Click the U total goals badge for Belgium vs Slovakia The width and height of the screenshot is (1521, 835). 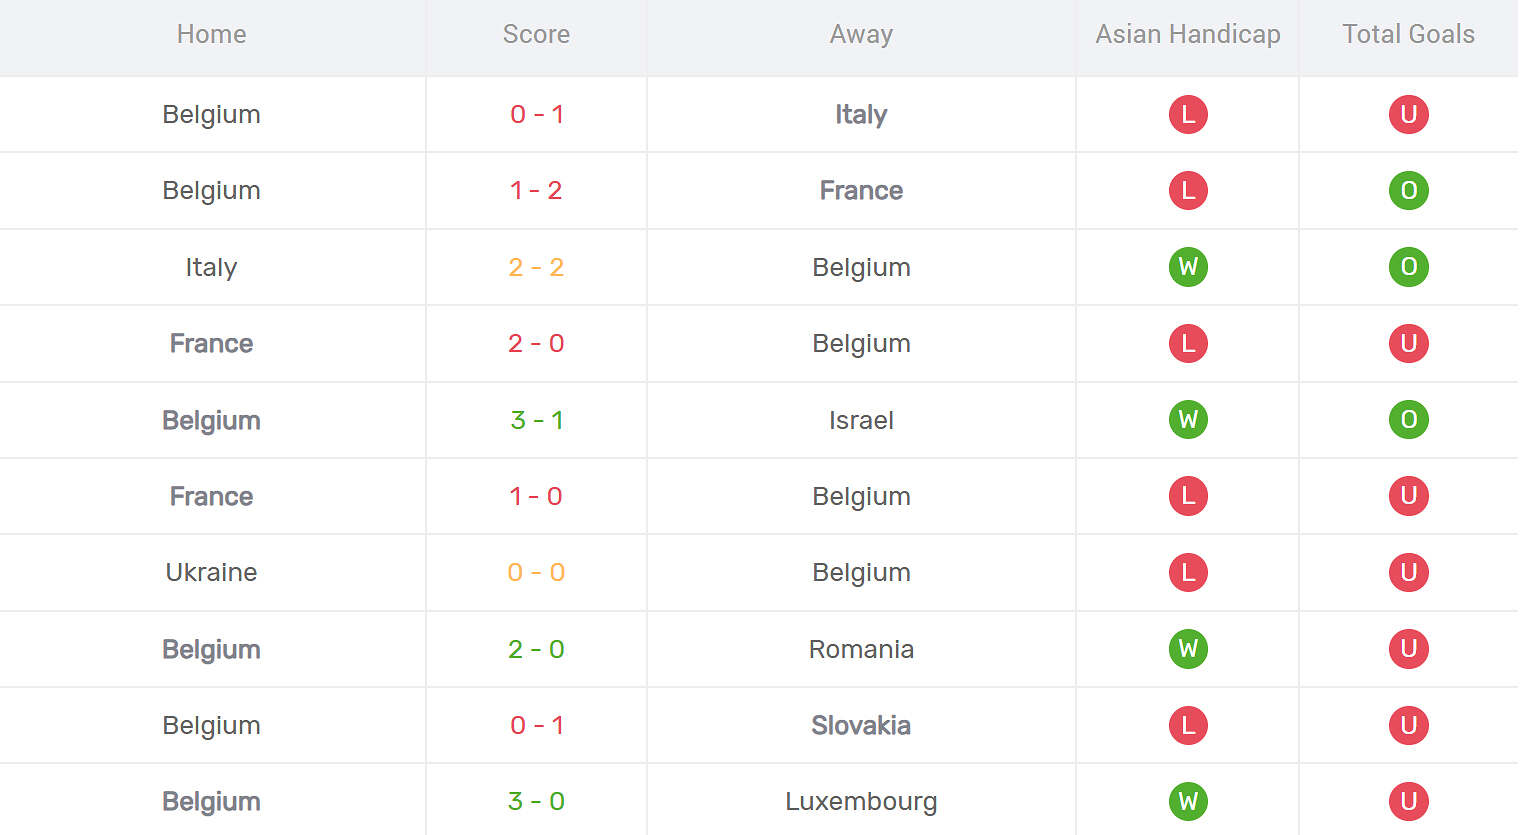point(1408,725)
